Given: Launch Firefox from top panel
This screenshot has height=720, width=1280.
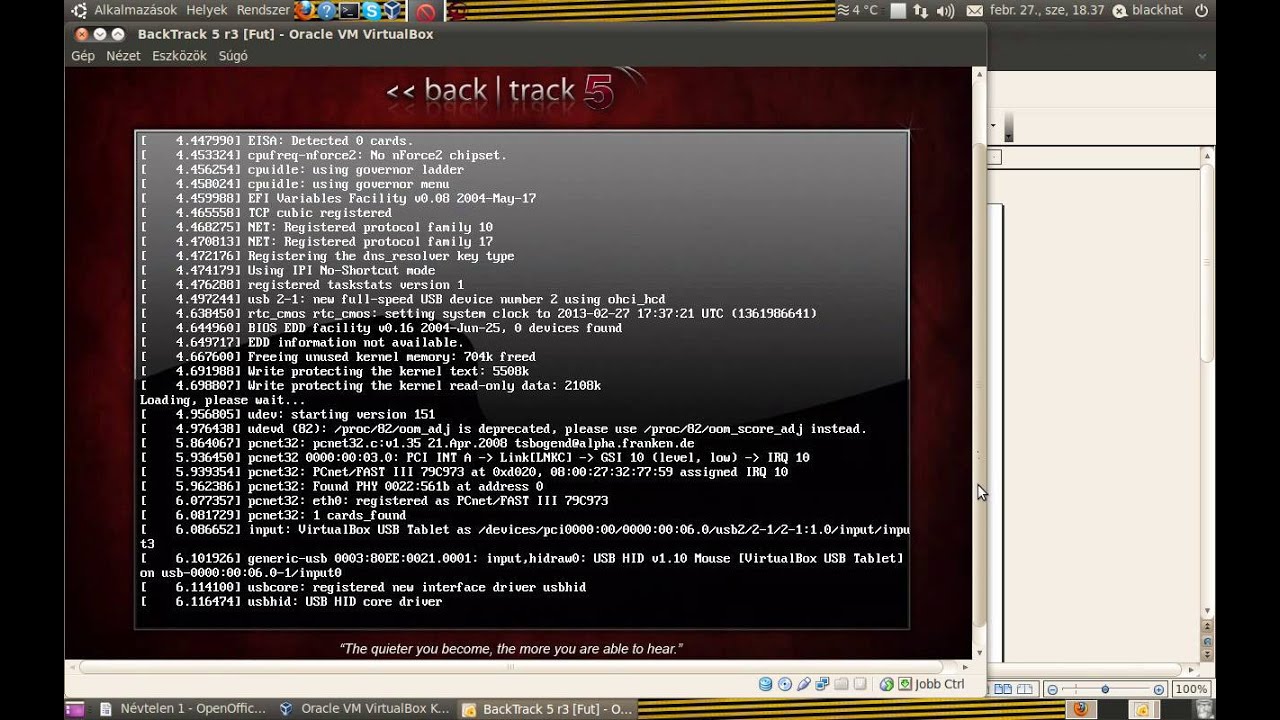Looking at the screenshot, I should (x=305, y=11).
